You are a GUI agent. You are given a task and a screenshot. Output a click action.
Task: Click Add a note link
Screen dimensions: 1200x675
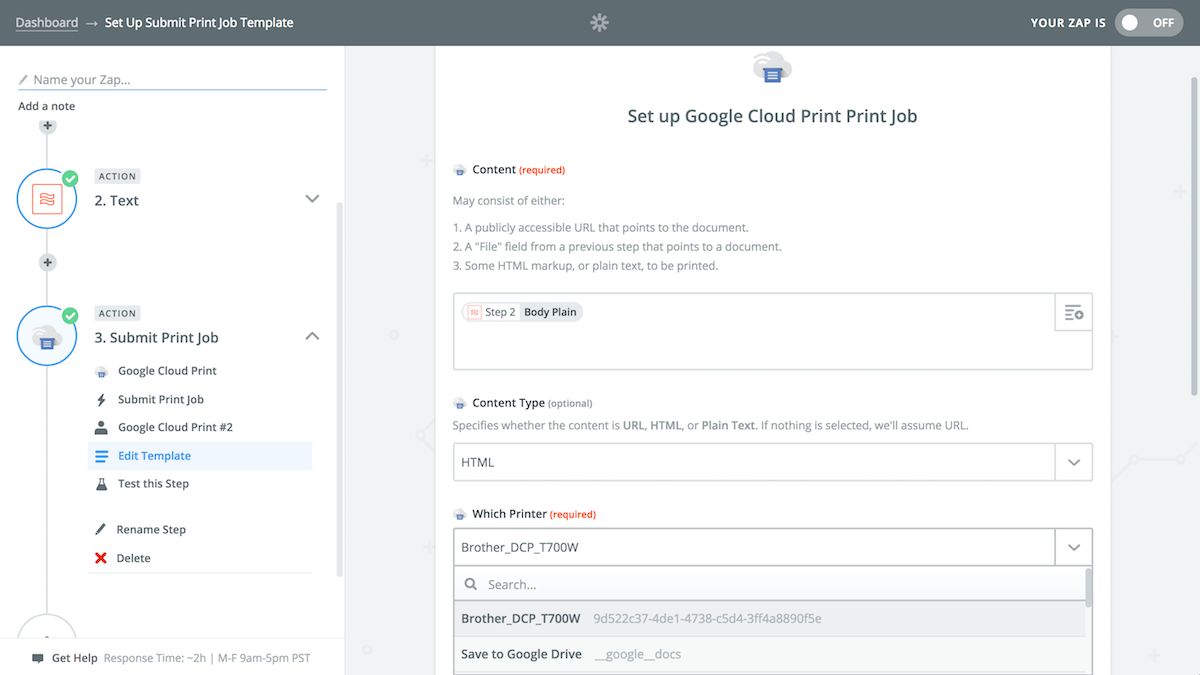[x=46, y=106]
